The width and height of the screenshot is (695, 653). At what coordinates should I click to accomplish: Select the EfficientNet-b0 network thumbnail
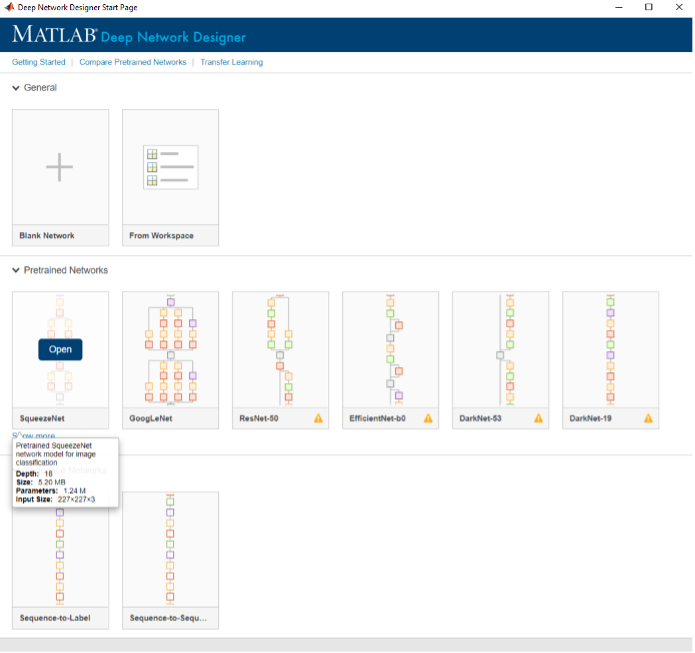(390, 350)
